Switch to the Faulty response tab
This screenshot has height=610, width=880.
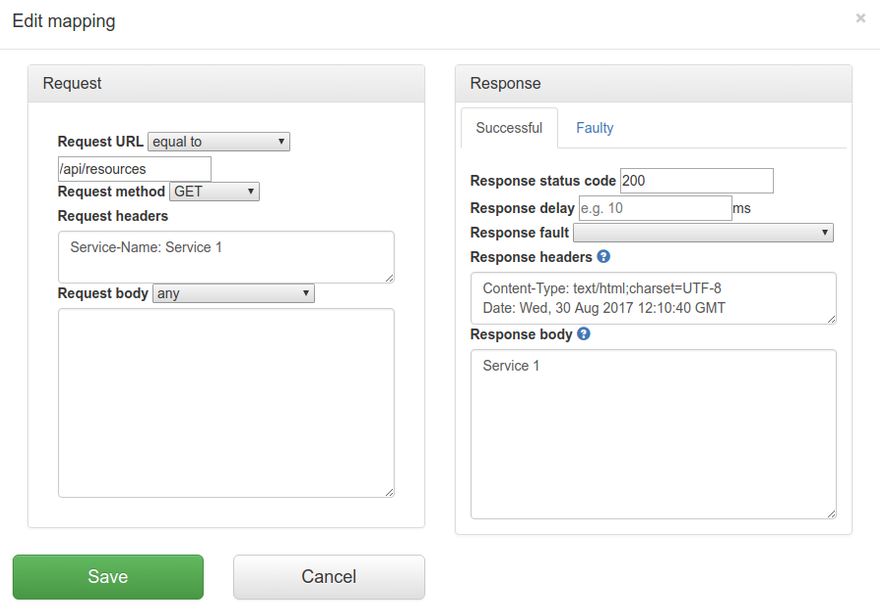[595, 128]
